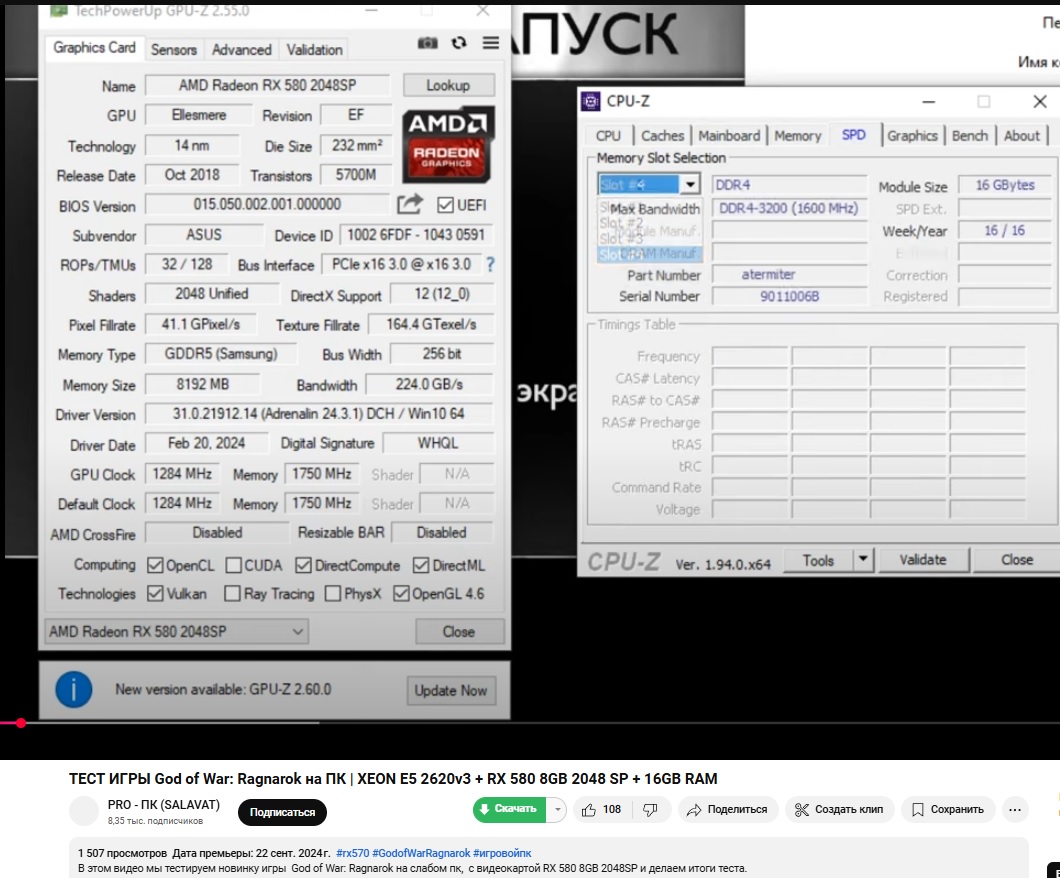Screen dimensions: 1060x878
Task: Open the #rx570 hashtag link
Action: [x=353, y=853]
